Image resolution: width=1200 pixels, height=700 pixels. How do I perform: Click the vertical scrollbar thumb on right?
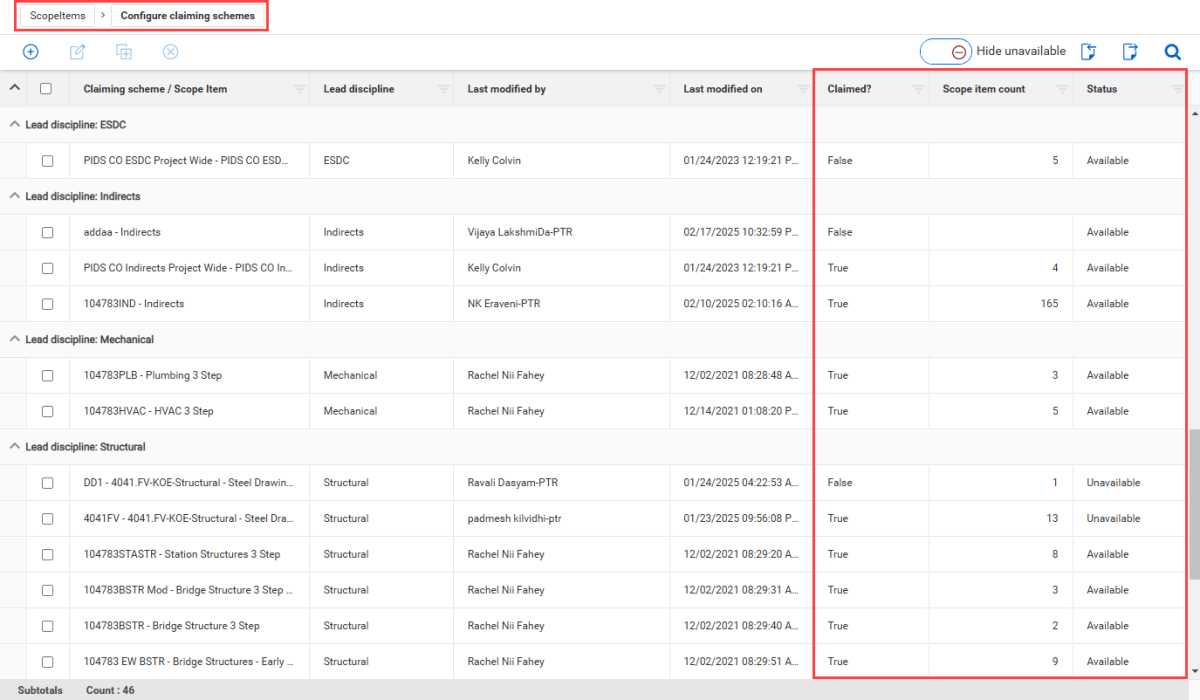[1193, 505]
